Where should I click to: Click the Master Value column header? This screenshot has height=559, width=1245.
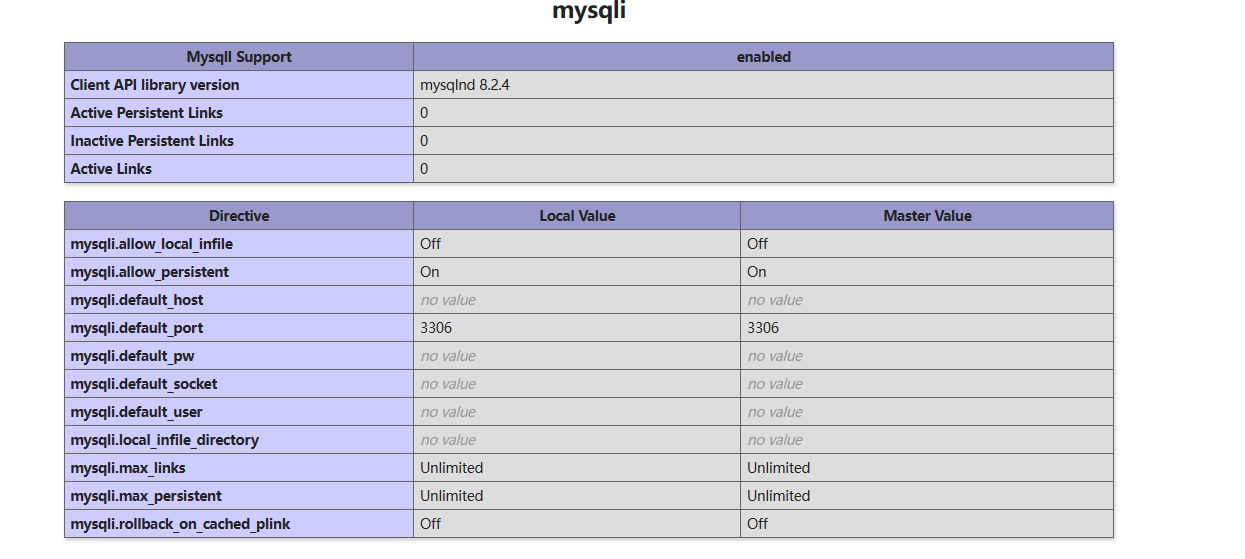[927, 216]
